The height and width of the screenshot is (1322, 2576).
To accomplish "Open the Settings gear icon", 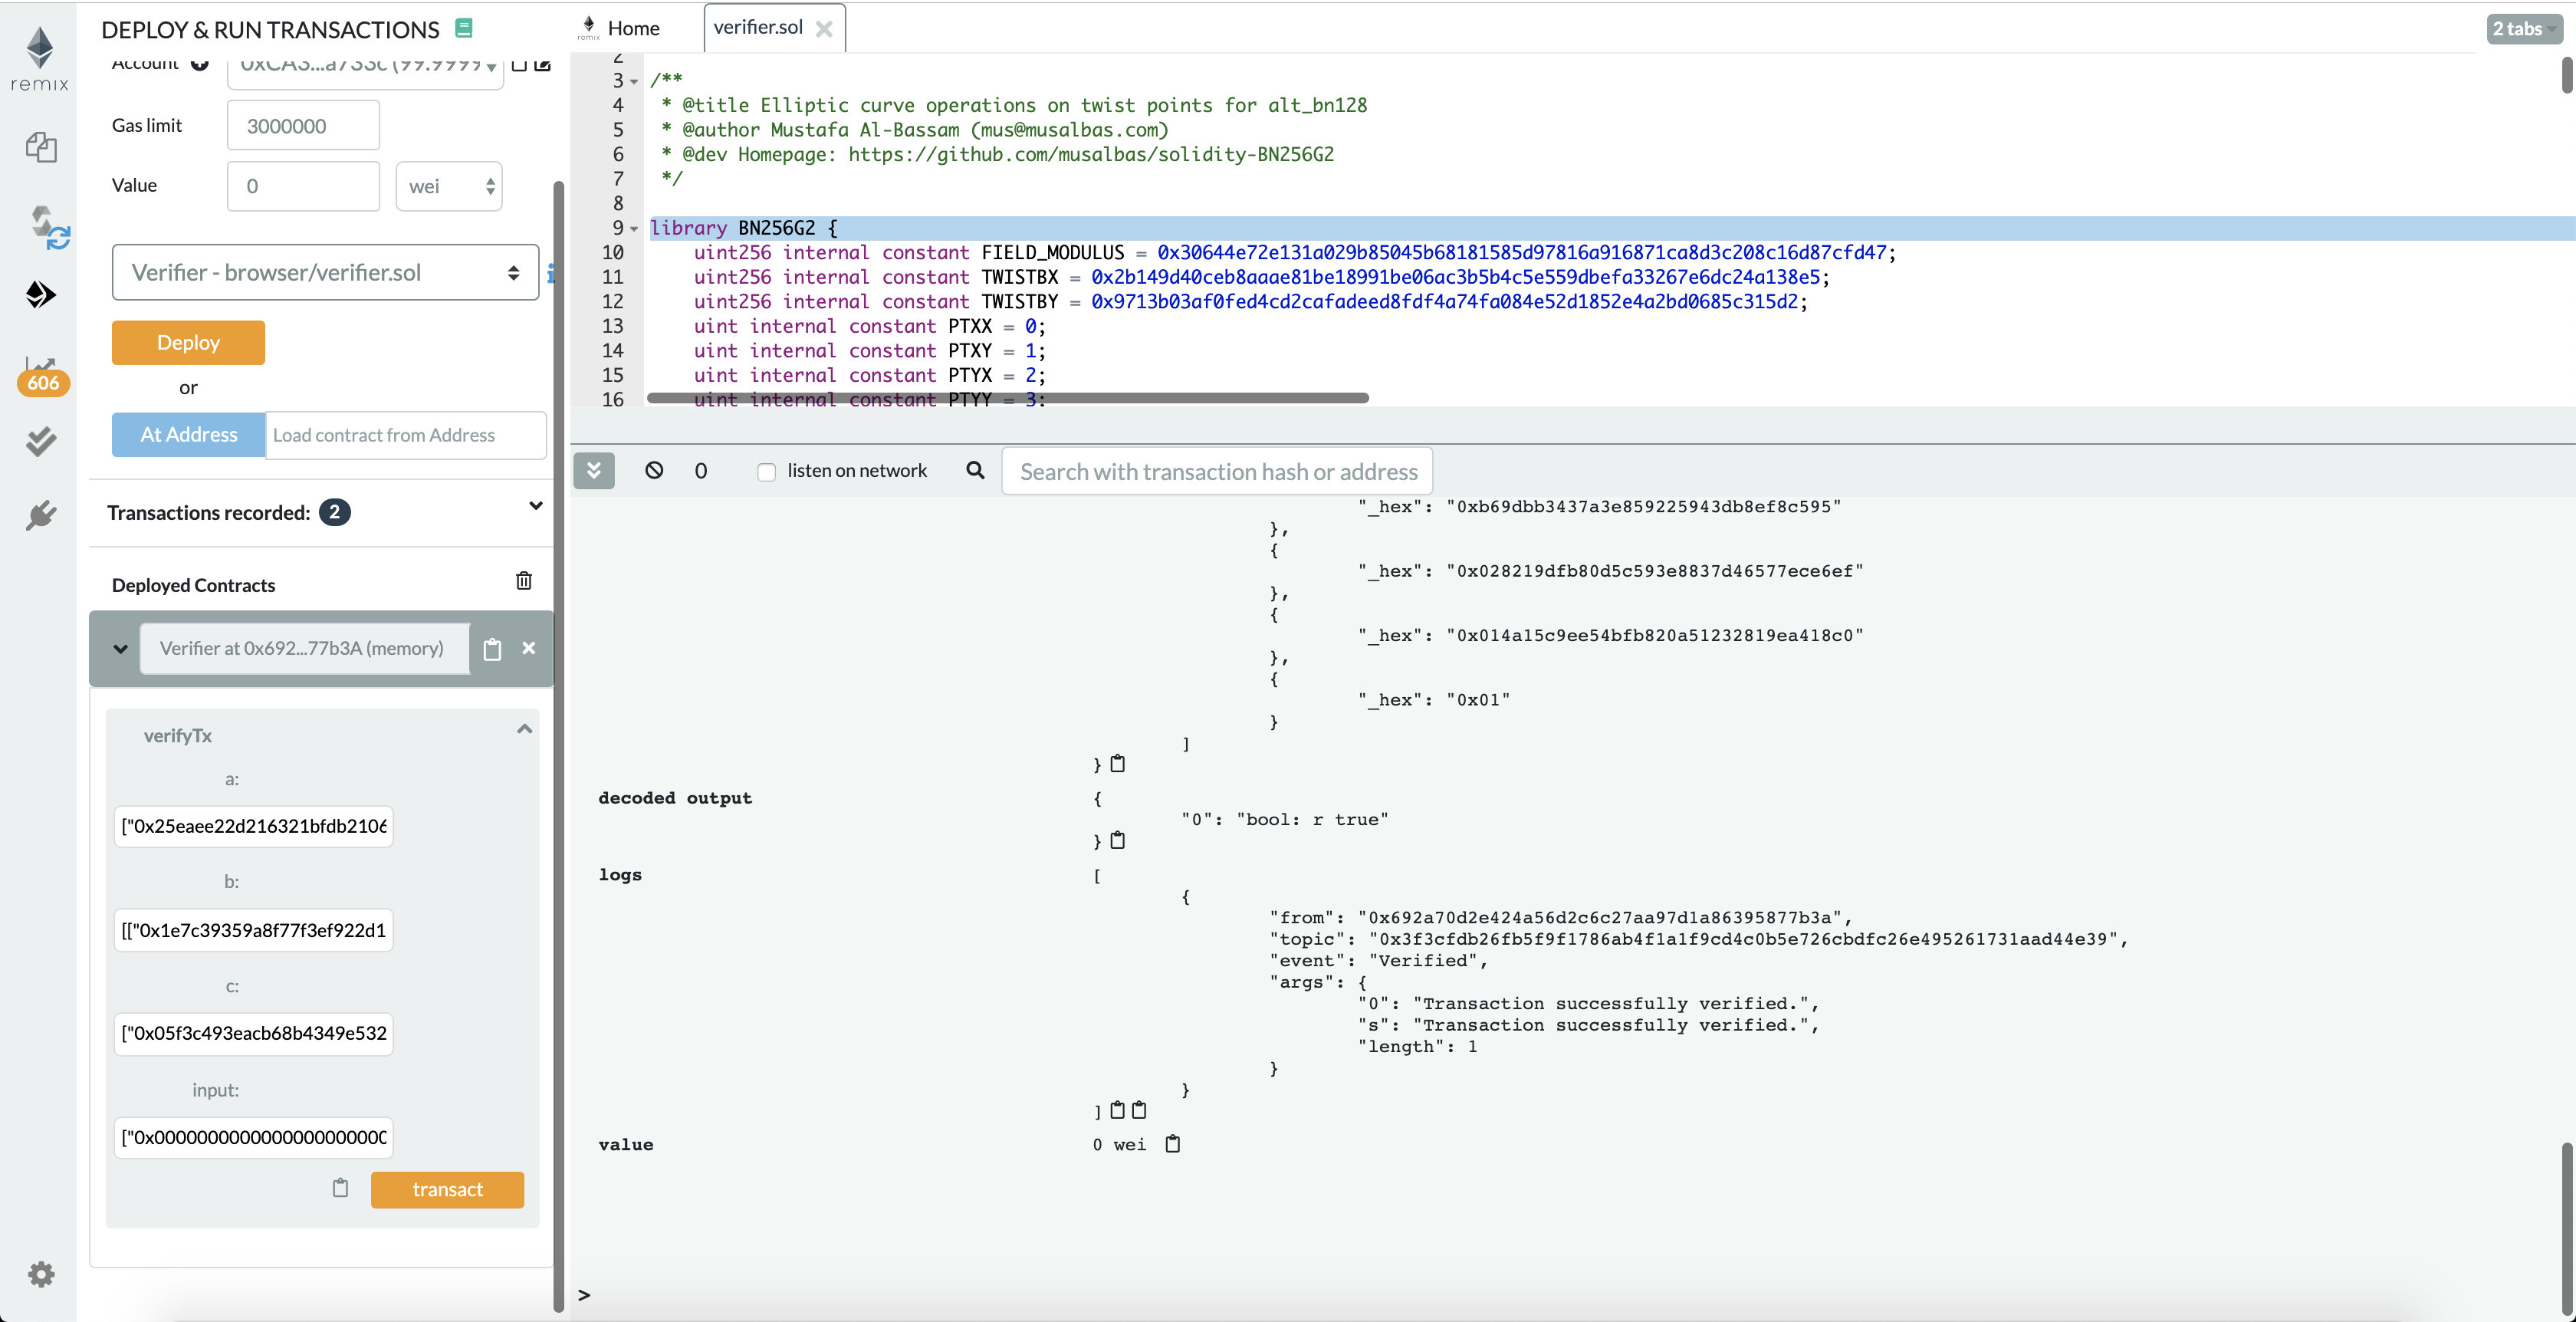I will point(41,1273).
